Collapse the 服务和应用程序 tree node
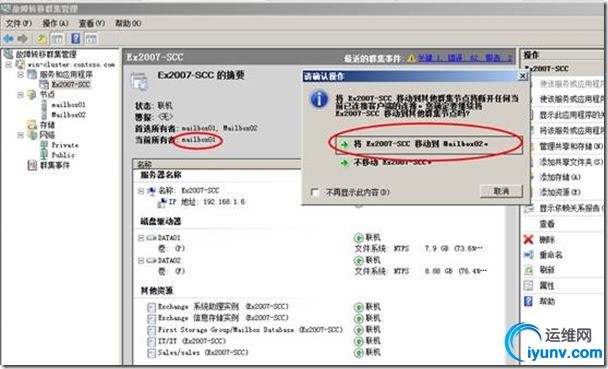 pyautogui.click(x=21, y=74)
